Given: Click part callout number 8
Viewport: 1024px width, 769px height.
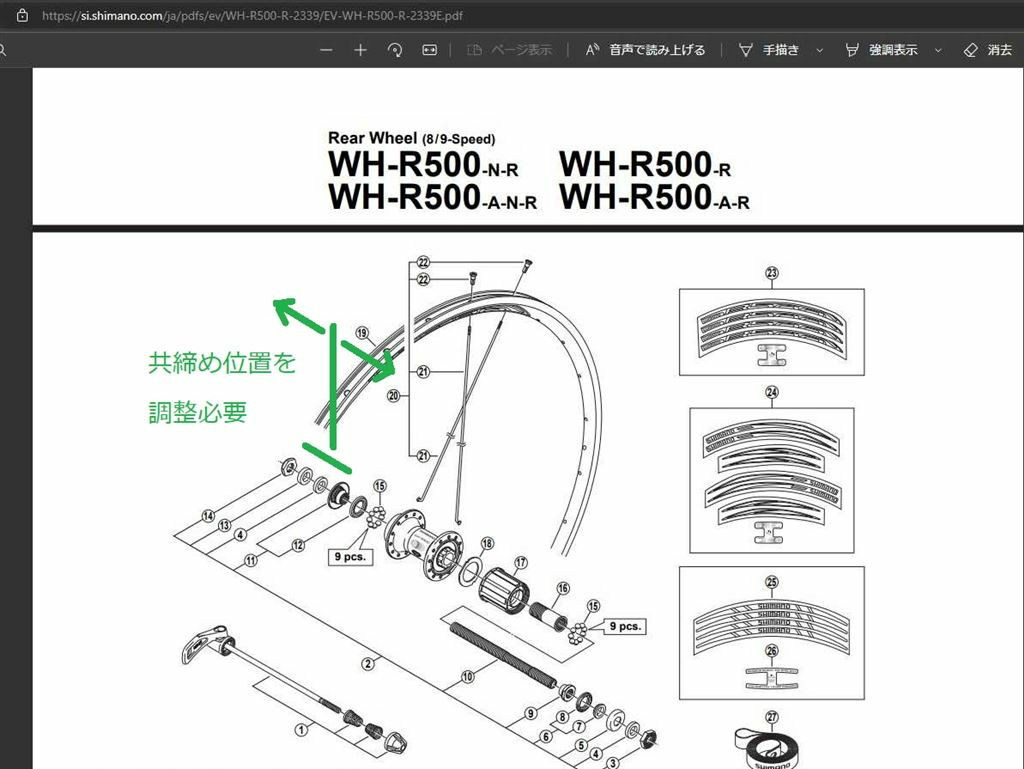Looking at the screenshot, I should pyautogui.click(x=562, y=717).
